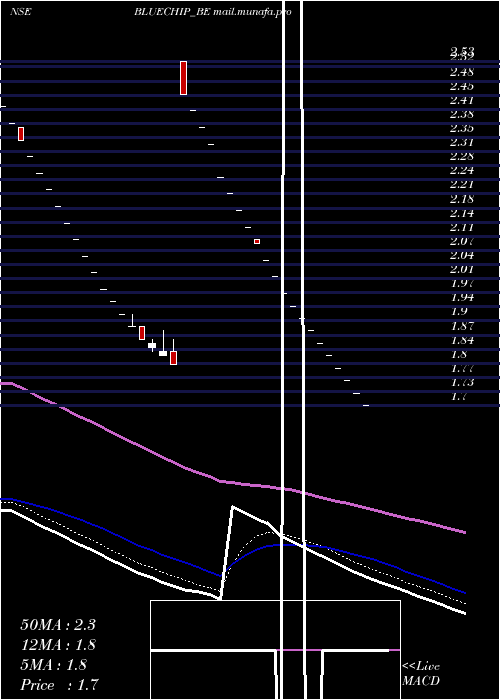Viewport: 500px width, 700px height.
Task: Click the <<Live MACD label
Action: 421,674
